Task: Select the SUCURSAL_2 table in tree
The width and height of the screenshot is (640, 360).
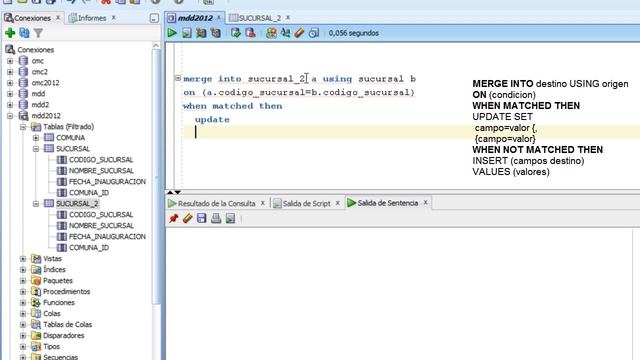Action: pyautogui.click(x=77, y=204)
